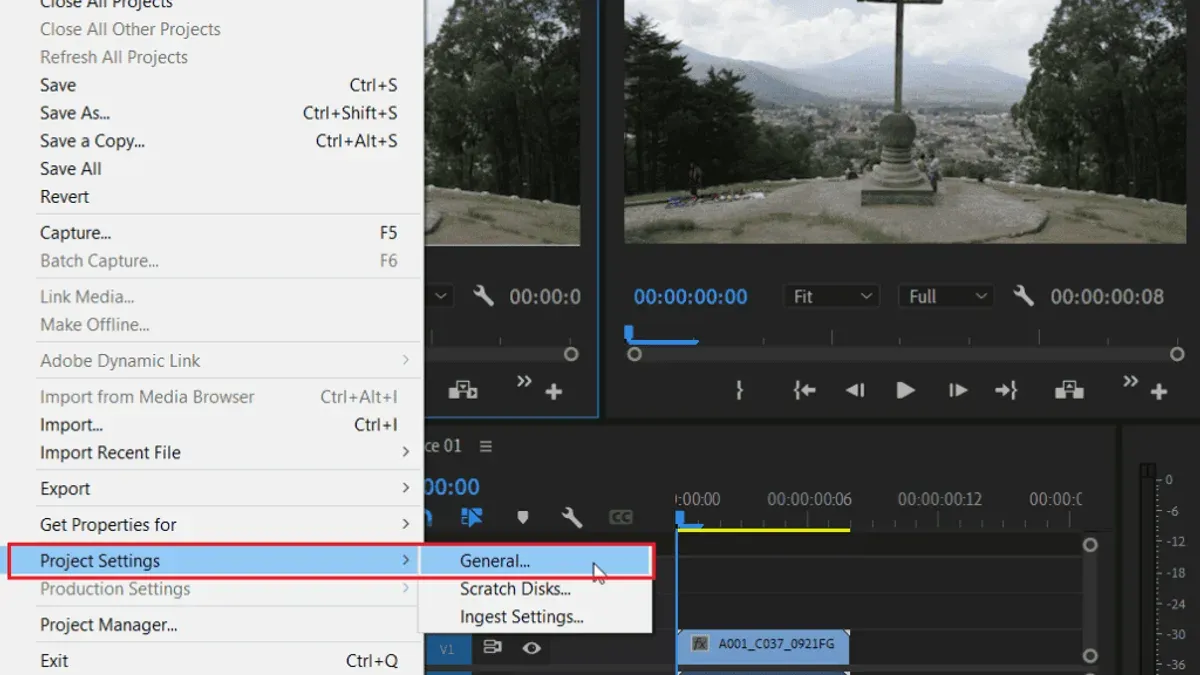Go to In point in Program Monitor
Image resolution: width=1200 pixels, height=675 pixels.
point(805,391)
